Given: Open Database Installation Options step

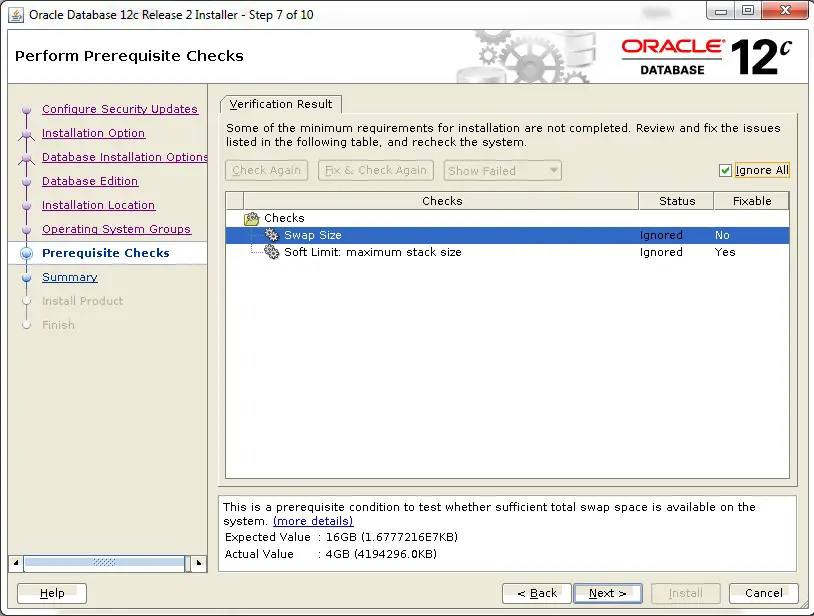Looking at the screenshot, I should point(125,157).
